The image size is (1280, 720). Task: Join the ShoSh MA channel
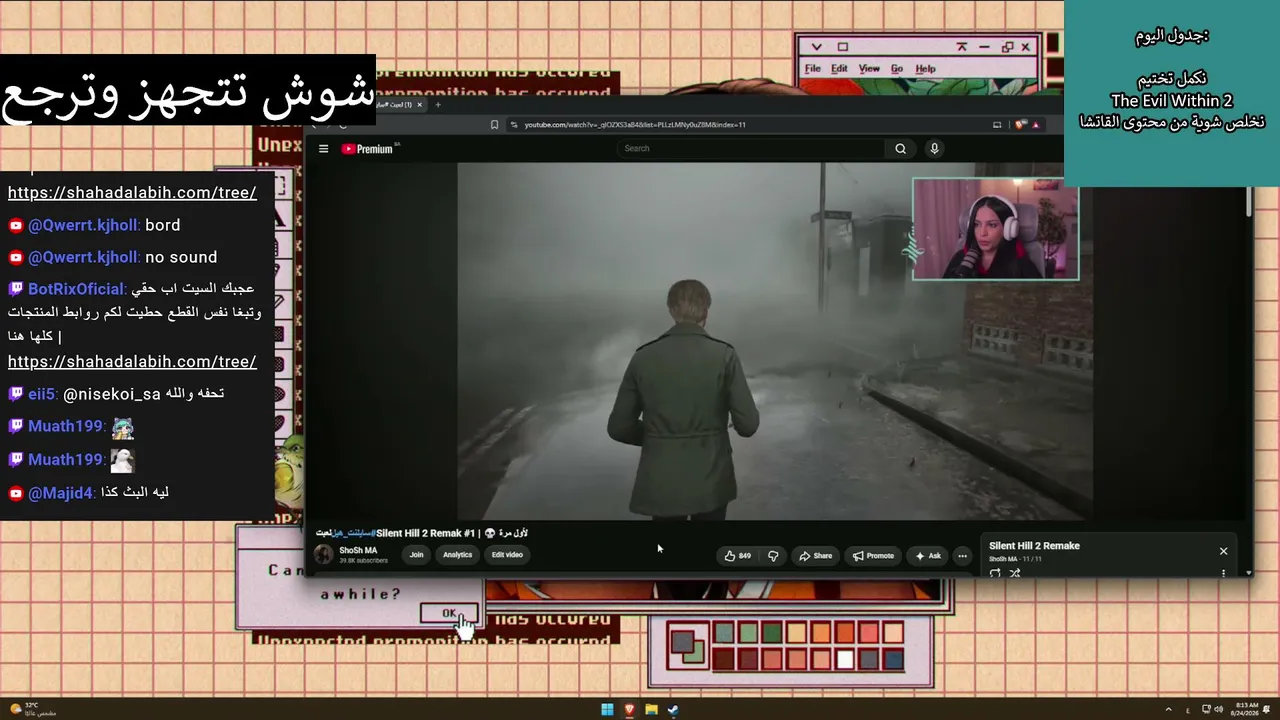pyautogui.click(x=416, y=555)
